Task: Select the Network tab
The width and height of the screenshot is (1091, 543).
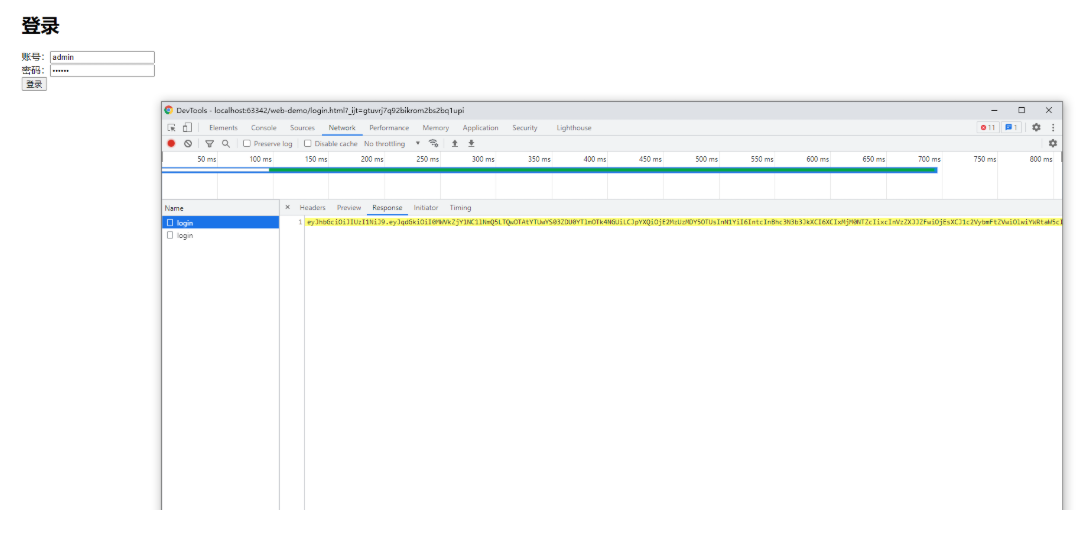Action: tap(342, 127)
